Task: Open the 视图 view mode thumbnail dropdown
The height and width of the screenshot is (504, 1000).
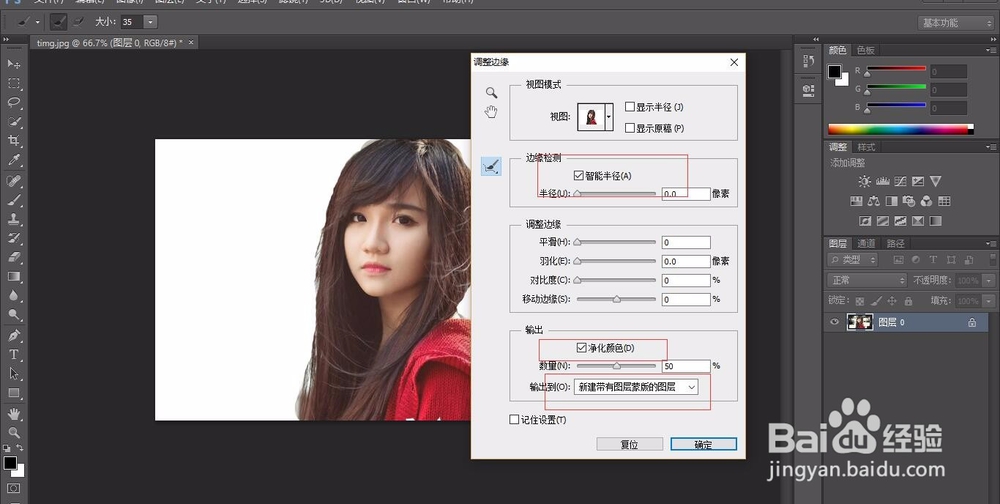Action: 608,117
